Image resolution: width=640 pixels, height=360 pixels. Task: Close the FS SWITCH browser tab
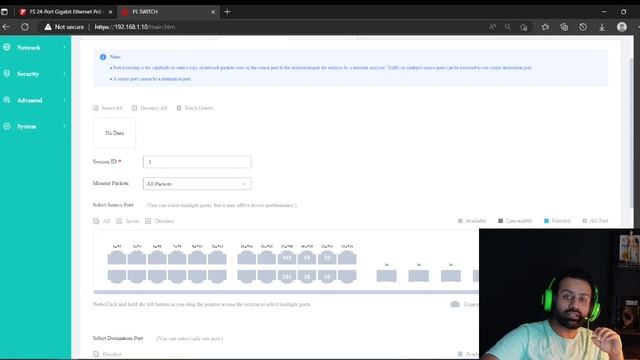[213, 12]
